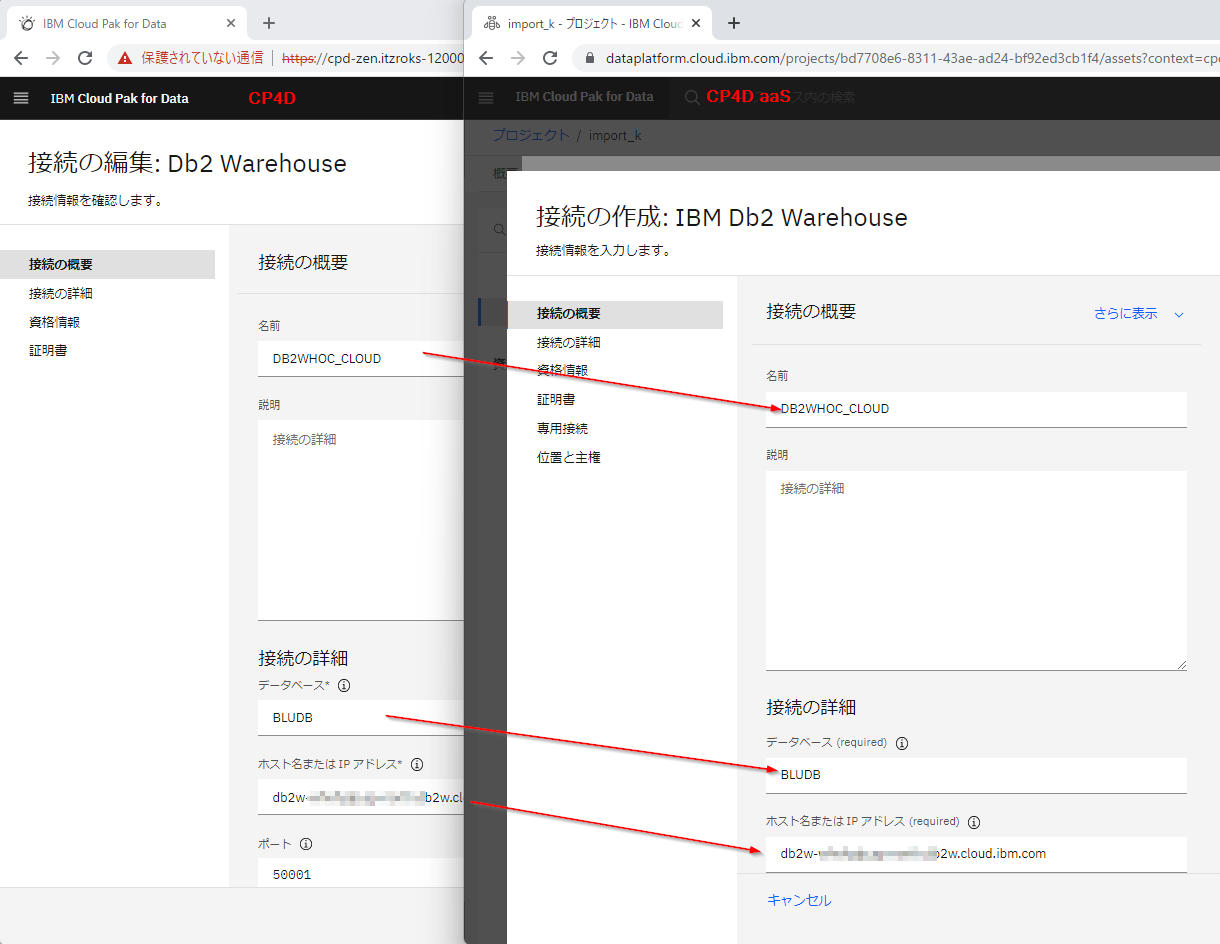
Task: Click IBM Cloud Pak for Data title in the left header
Action: pyautogui.click(x=119, y=98)
